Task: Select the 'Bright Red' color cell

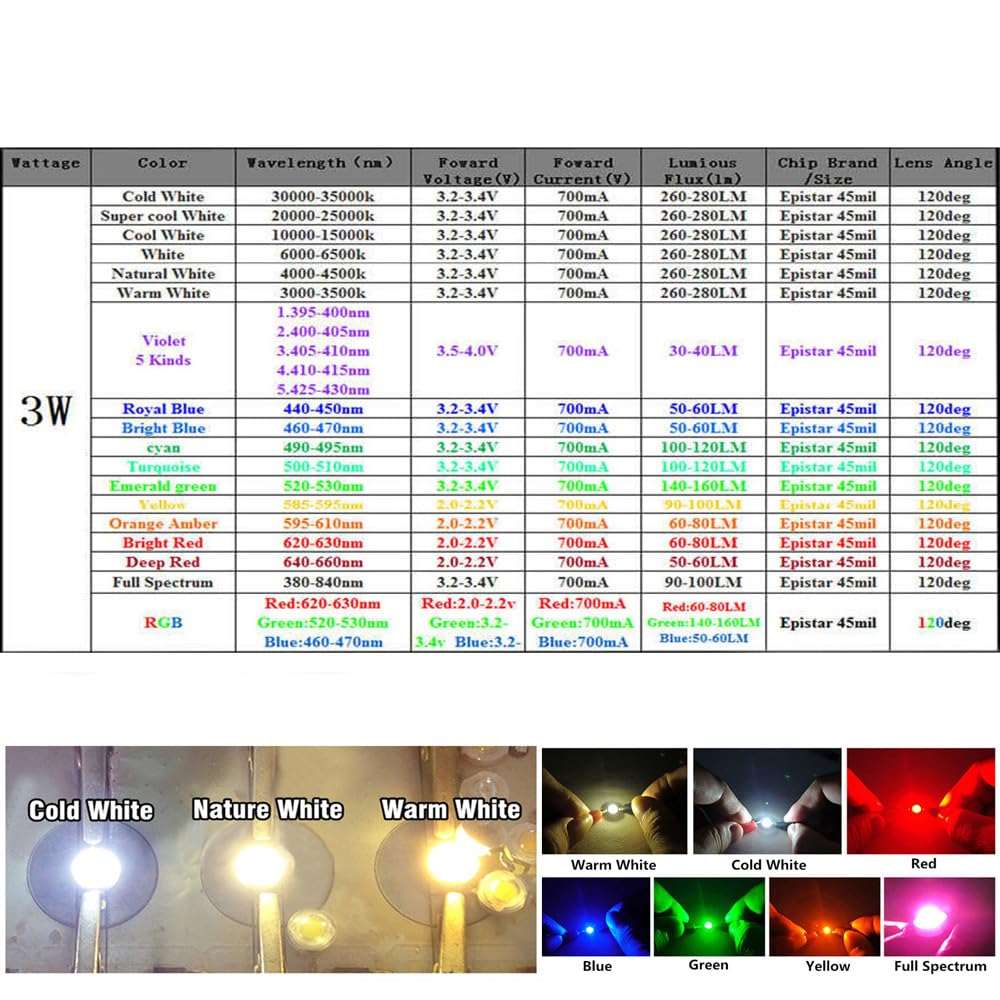Action: point(163,543)
